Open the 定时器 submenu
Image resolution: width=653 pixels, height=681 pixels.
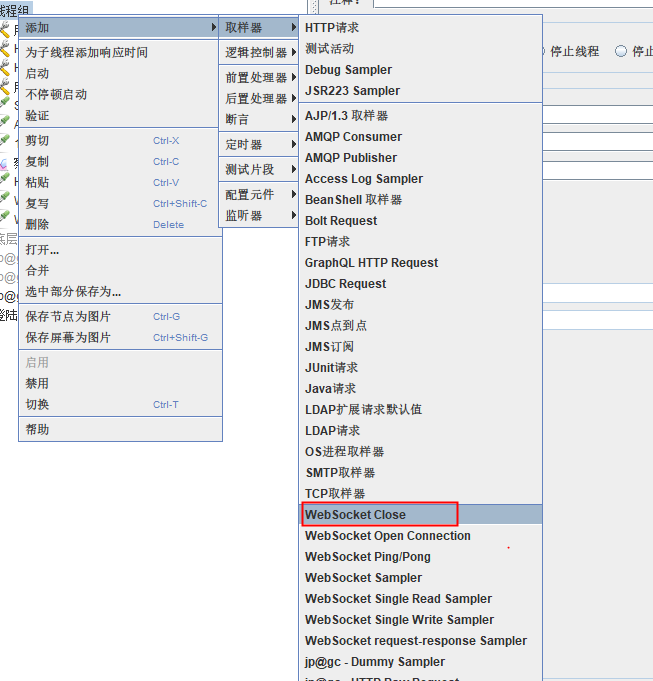tap(245, 145)
